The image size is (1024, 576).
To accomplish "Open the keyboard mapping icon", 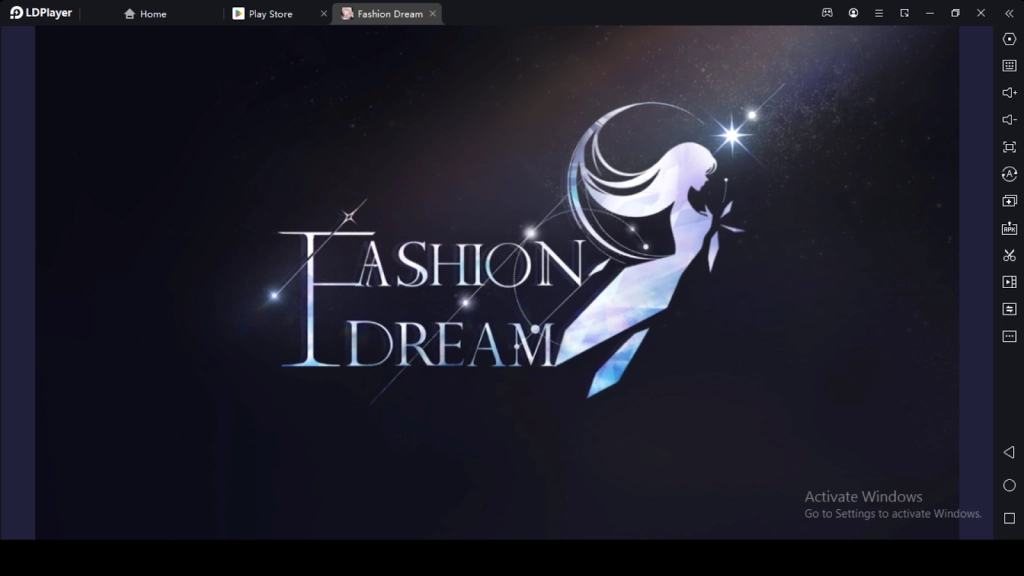I will point(1009,66).
